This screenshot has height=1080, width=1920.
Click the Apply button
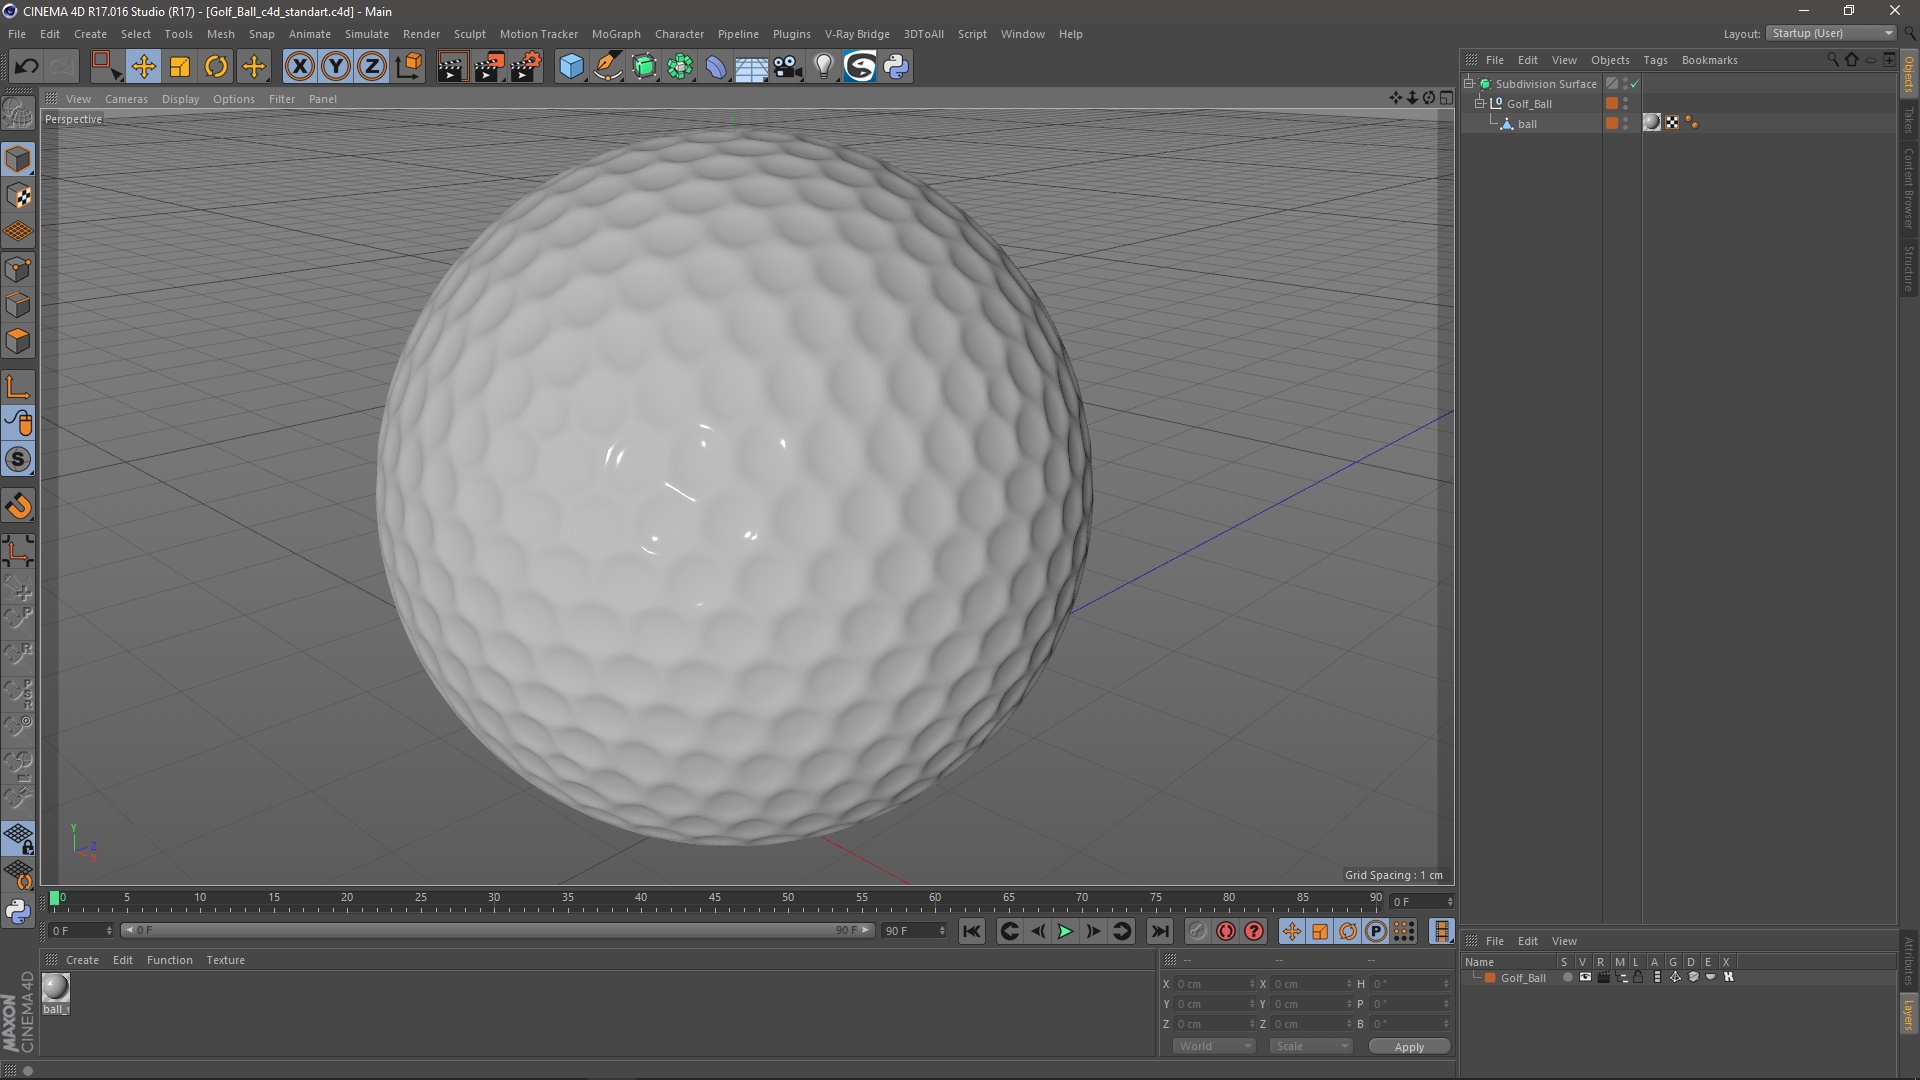1409,1047
